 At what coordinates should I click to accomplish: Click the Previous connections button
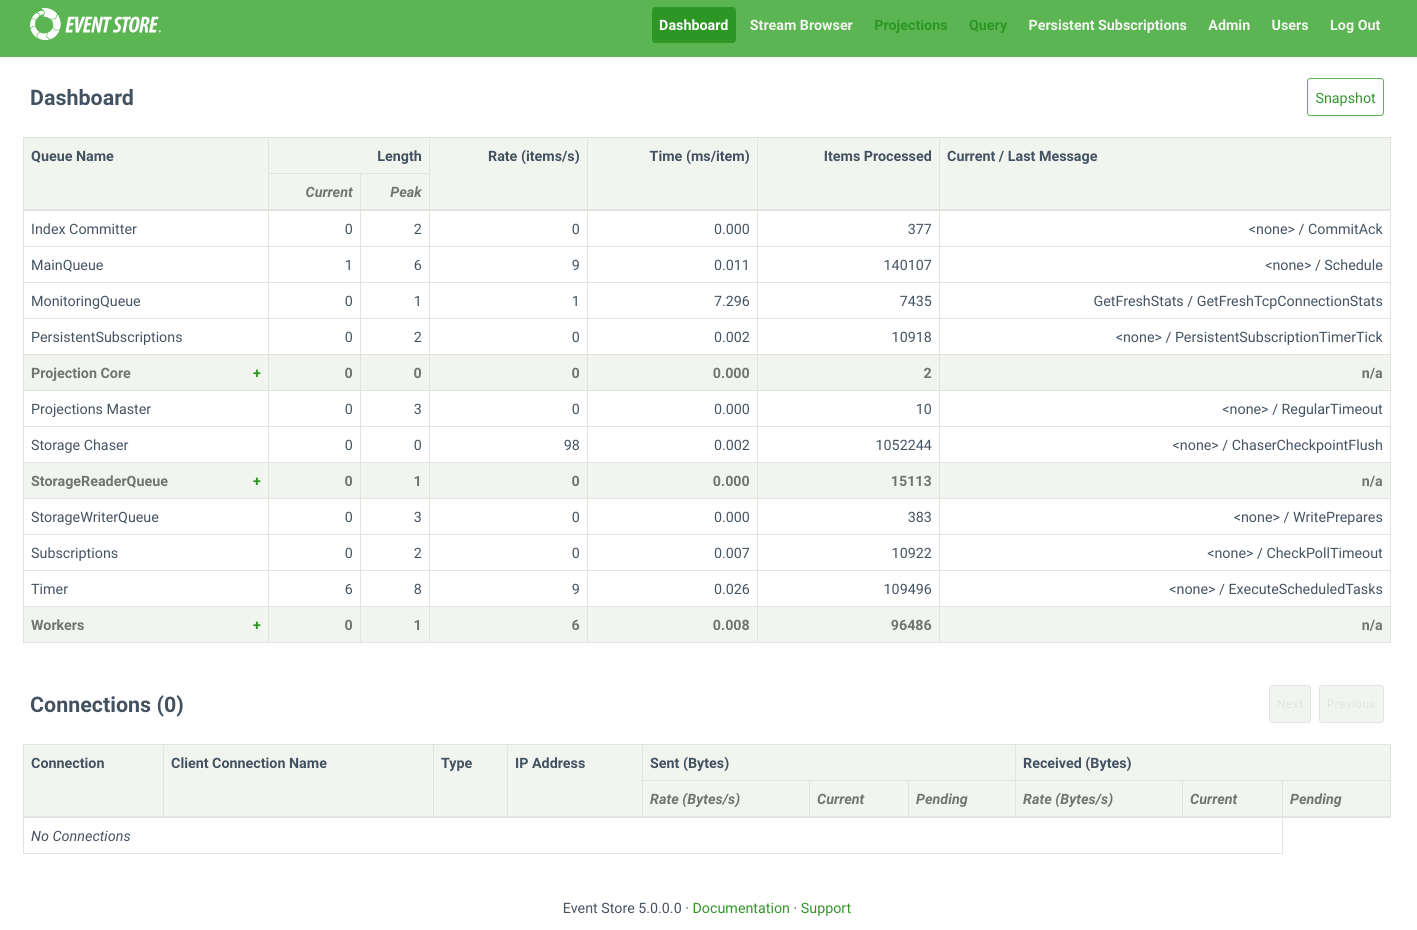click(1351, 704)
